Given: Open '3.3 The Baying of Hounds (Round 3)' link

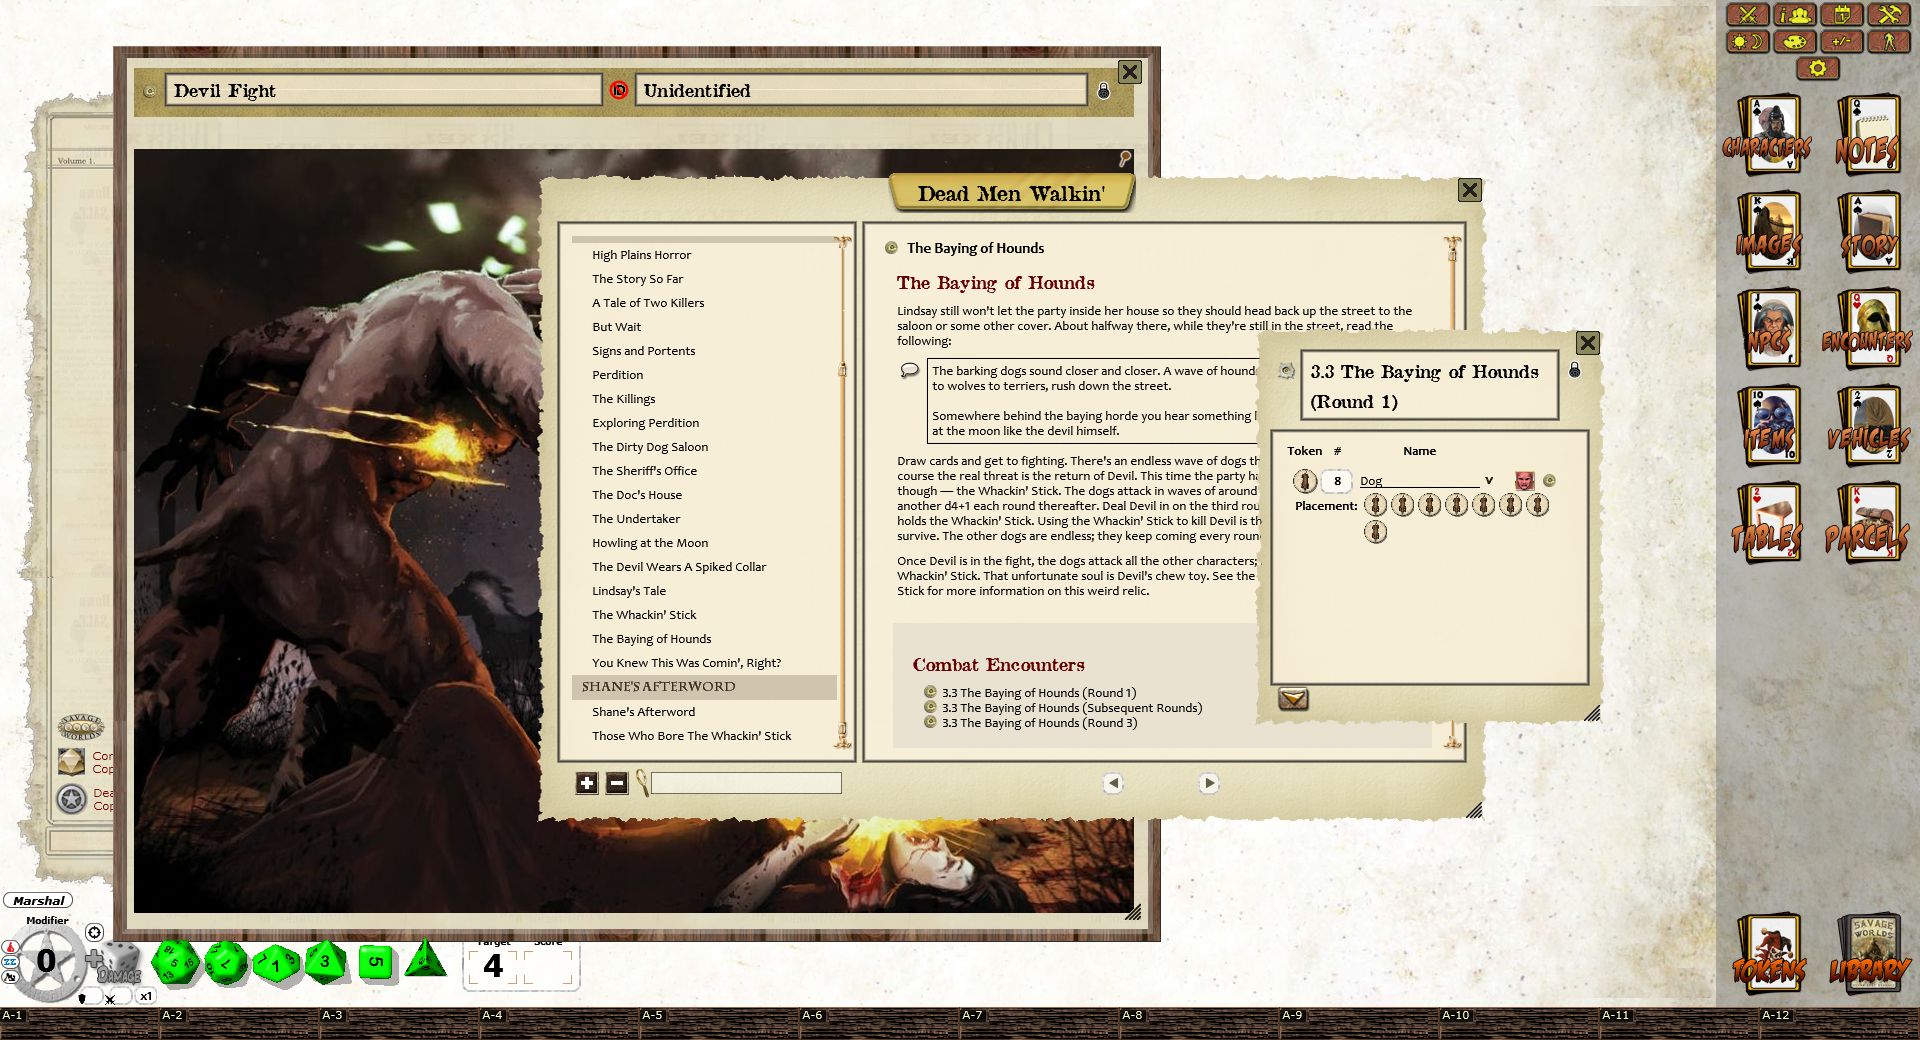Looking at the screenshot, I should tap(1039, 723).
